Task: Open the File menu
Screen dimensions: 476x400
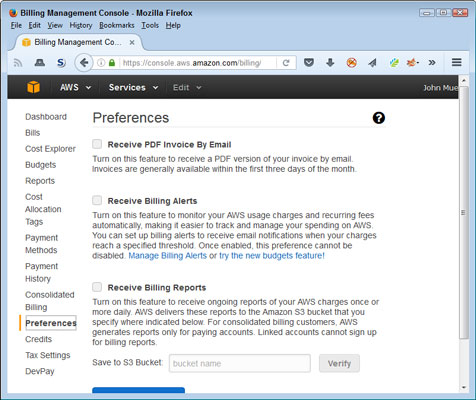Action: coord(16,25)
